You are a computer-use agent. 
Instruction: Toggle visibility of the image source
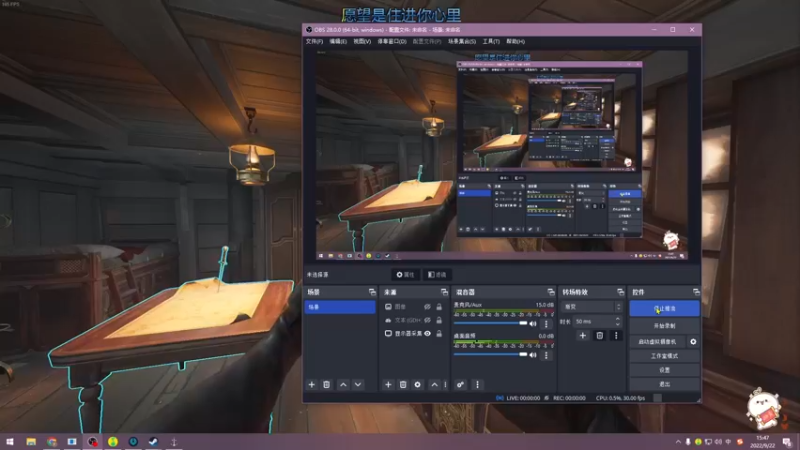[428, 307]
